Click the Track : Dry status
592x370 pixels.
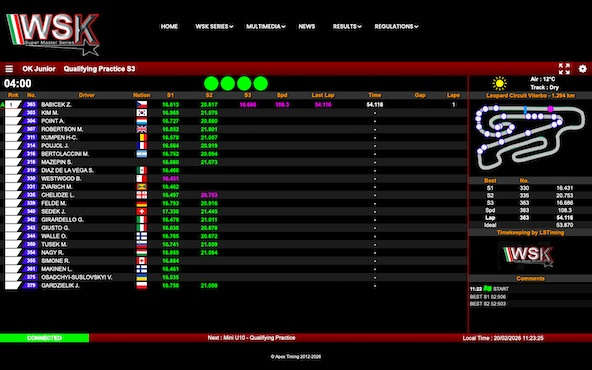click(544, 87)
